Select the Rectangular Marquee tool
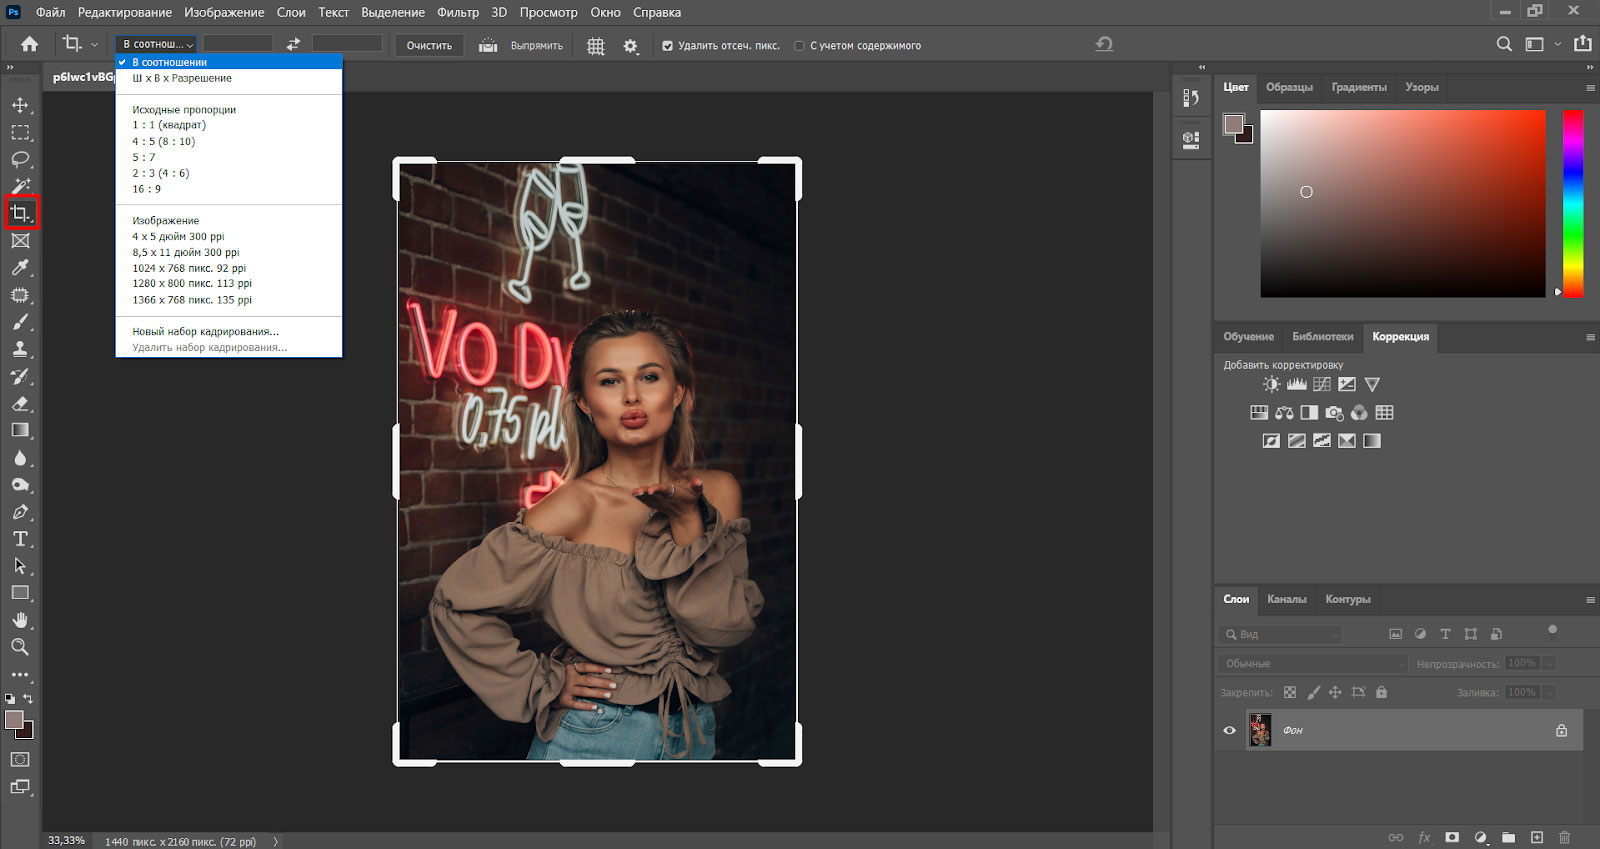1600x849 pixels. (20, 132)
